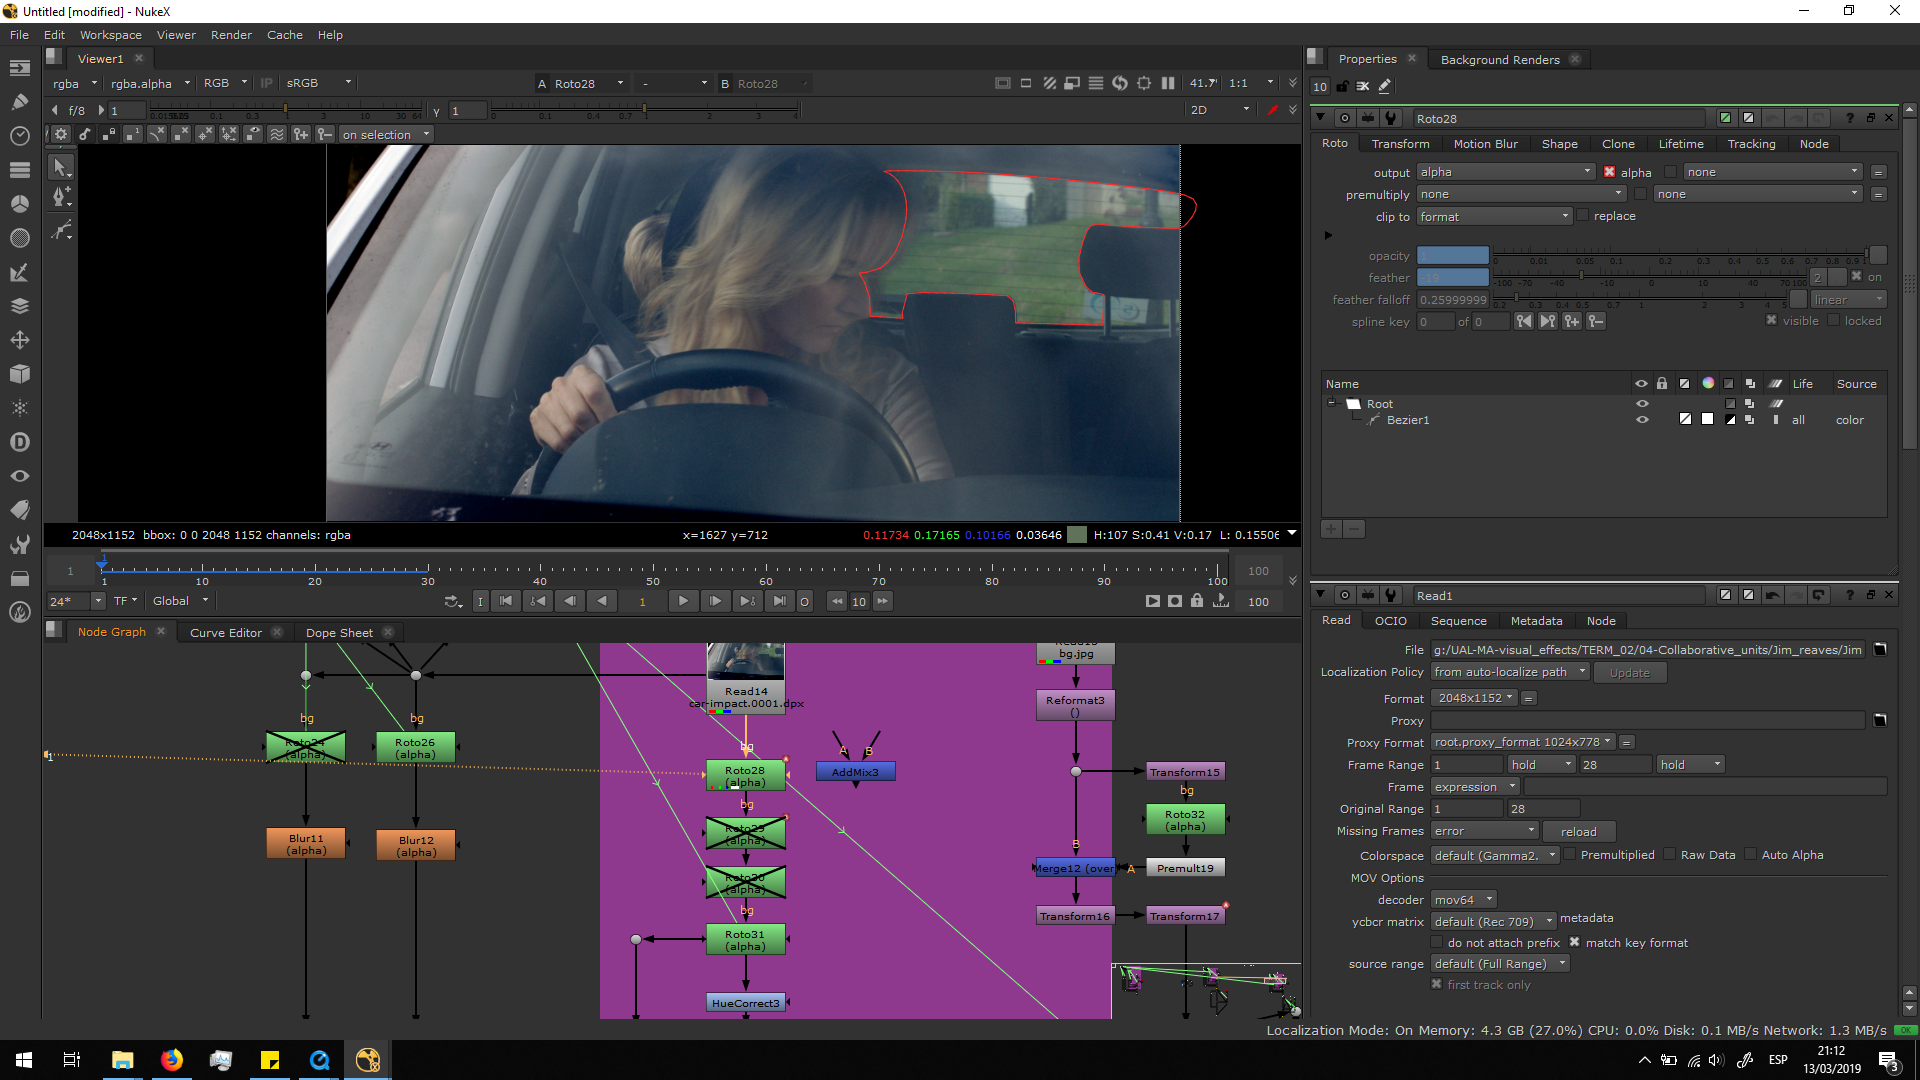Screen dimensions: 1920x1080
Task: Open the Colorspace default dropdown
Action: tap(1495, 856)
